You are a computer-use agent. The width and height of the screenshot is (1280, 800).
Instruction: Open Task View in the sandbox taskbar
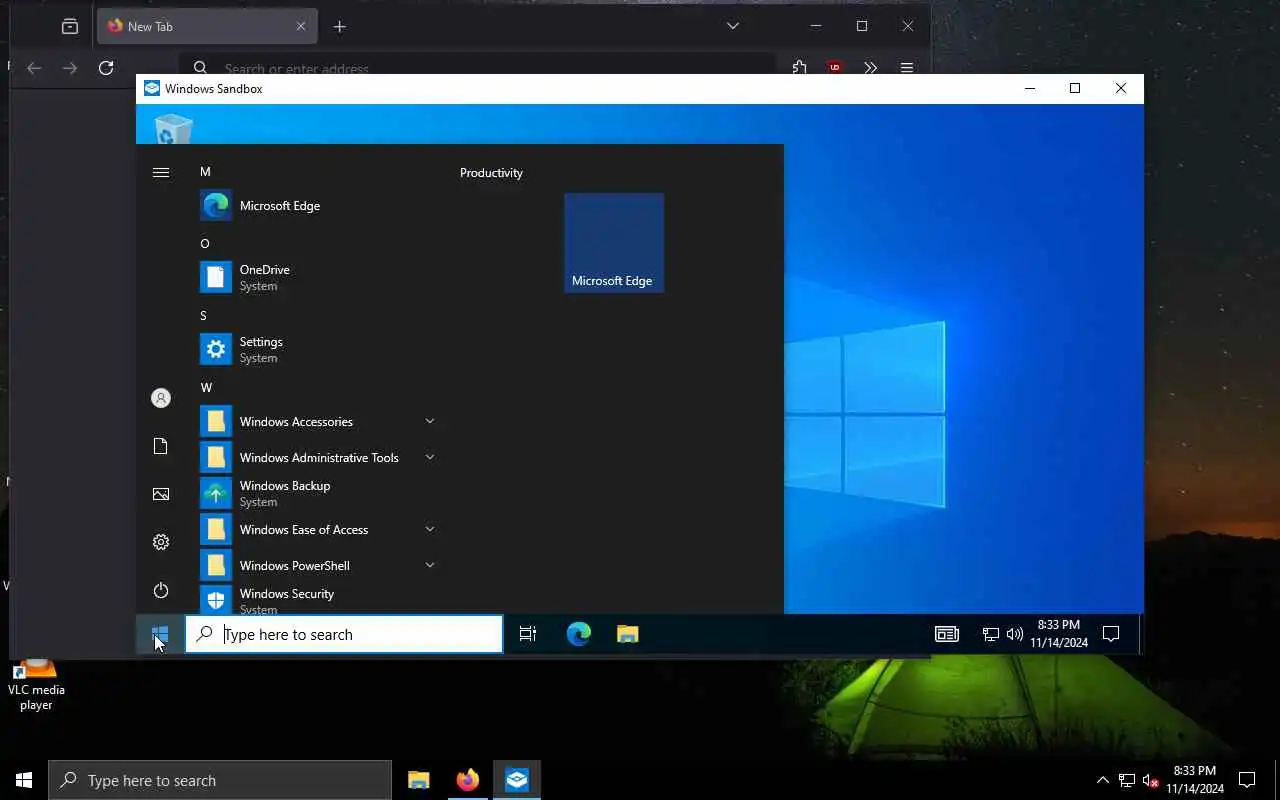point(528,634)
